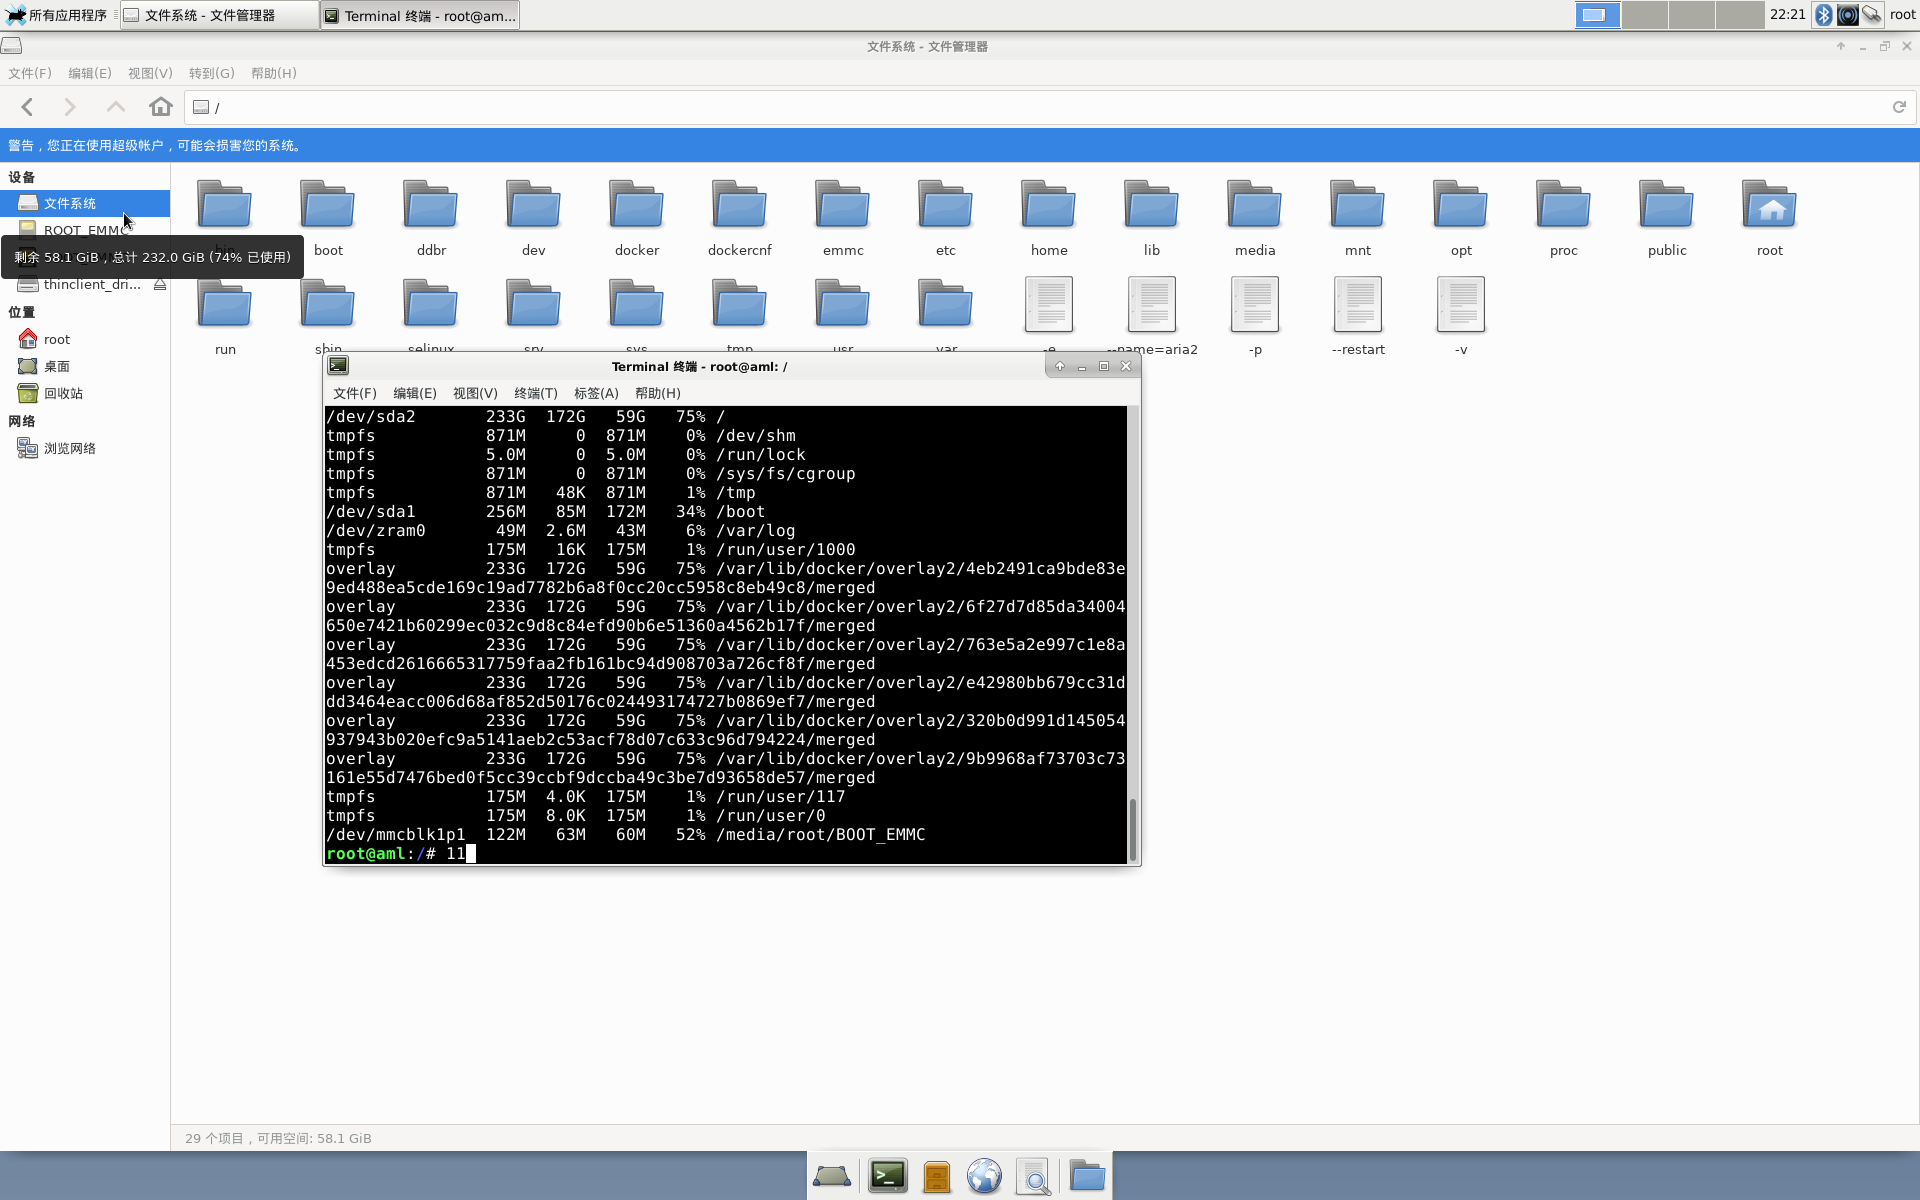Select the emmc folder

[x=843, y=219]
